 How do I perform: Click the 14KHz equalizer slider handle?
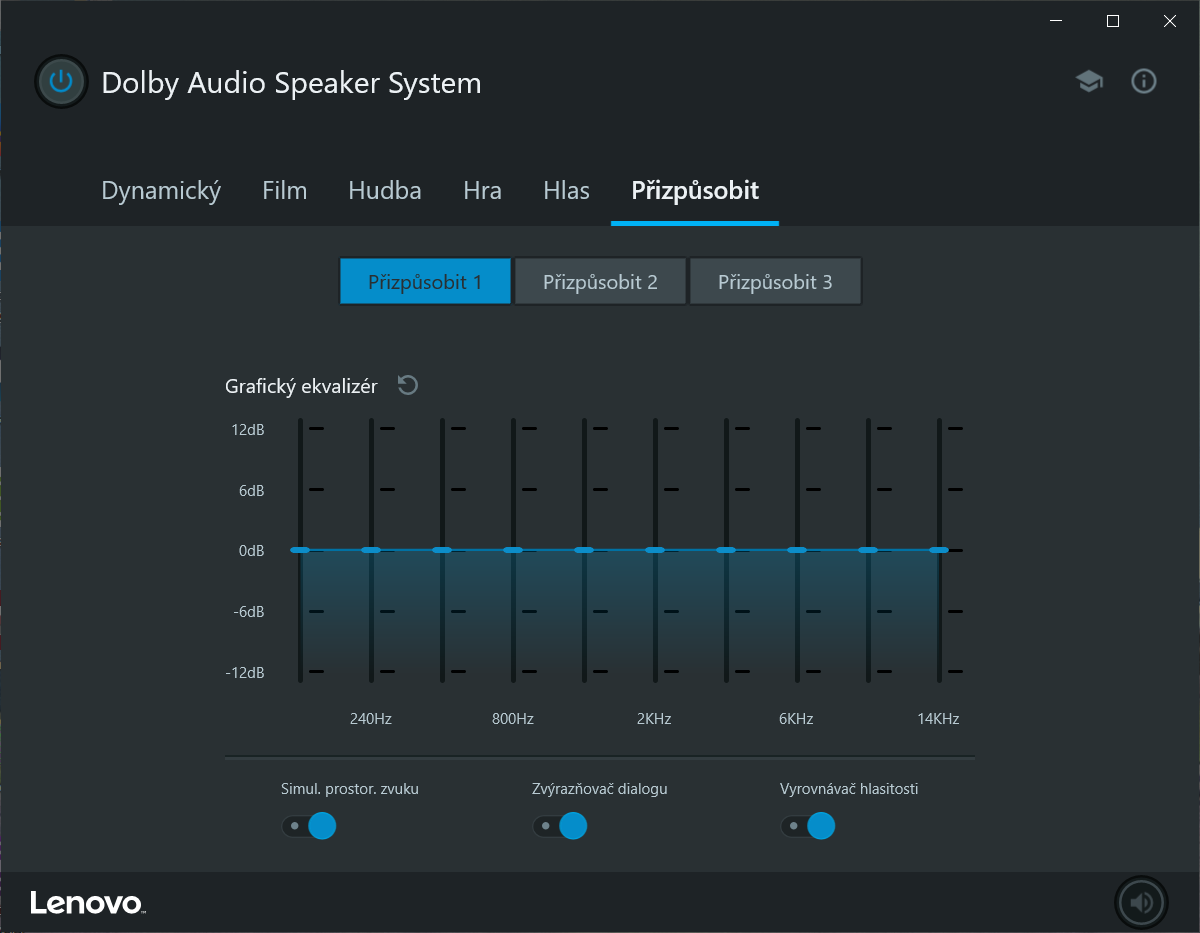tap(938, 550)
